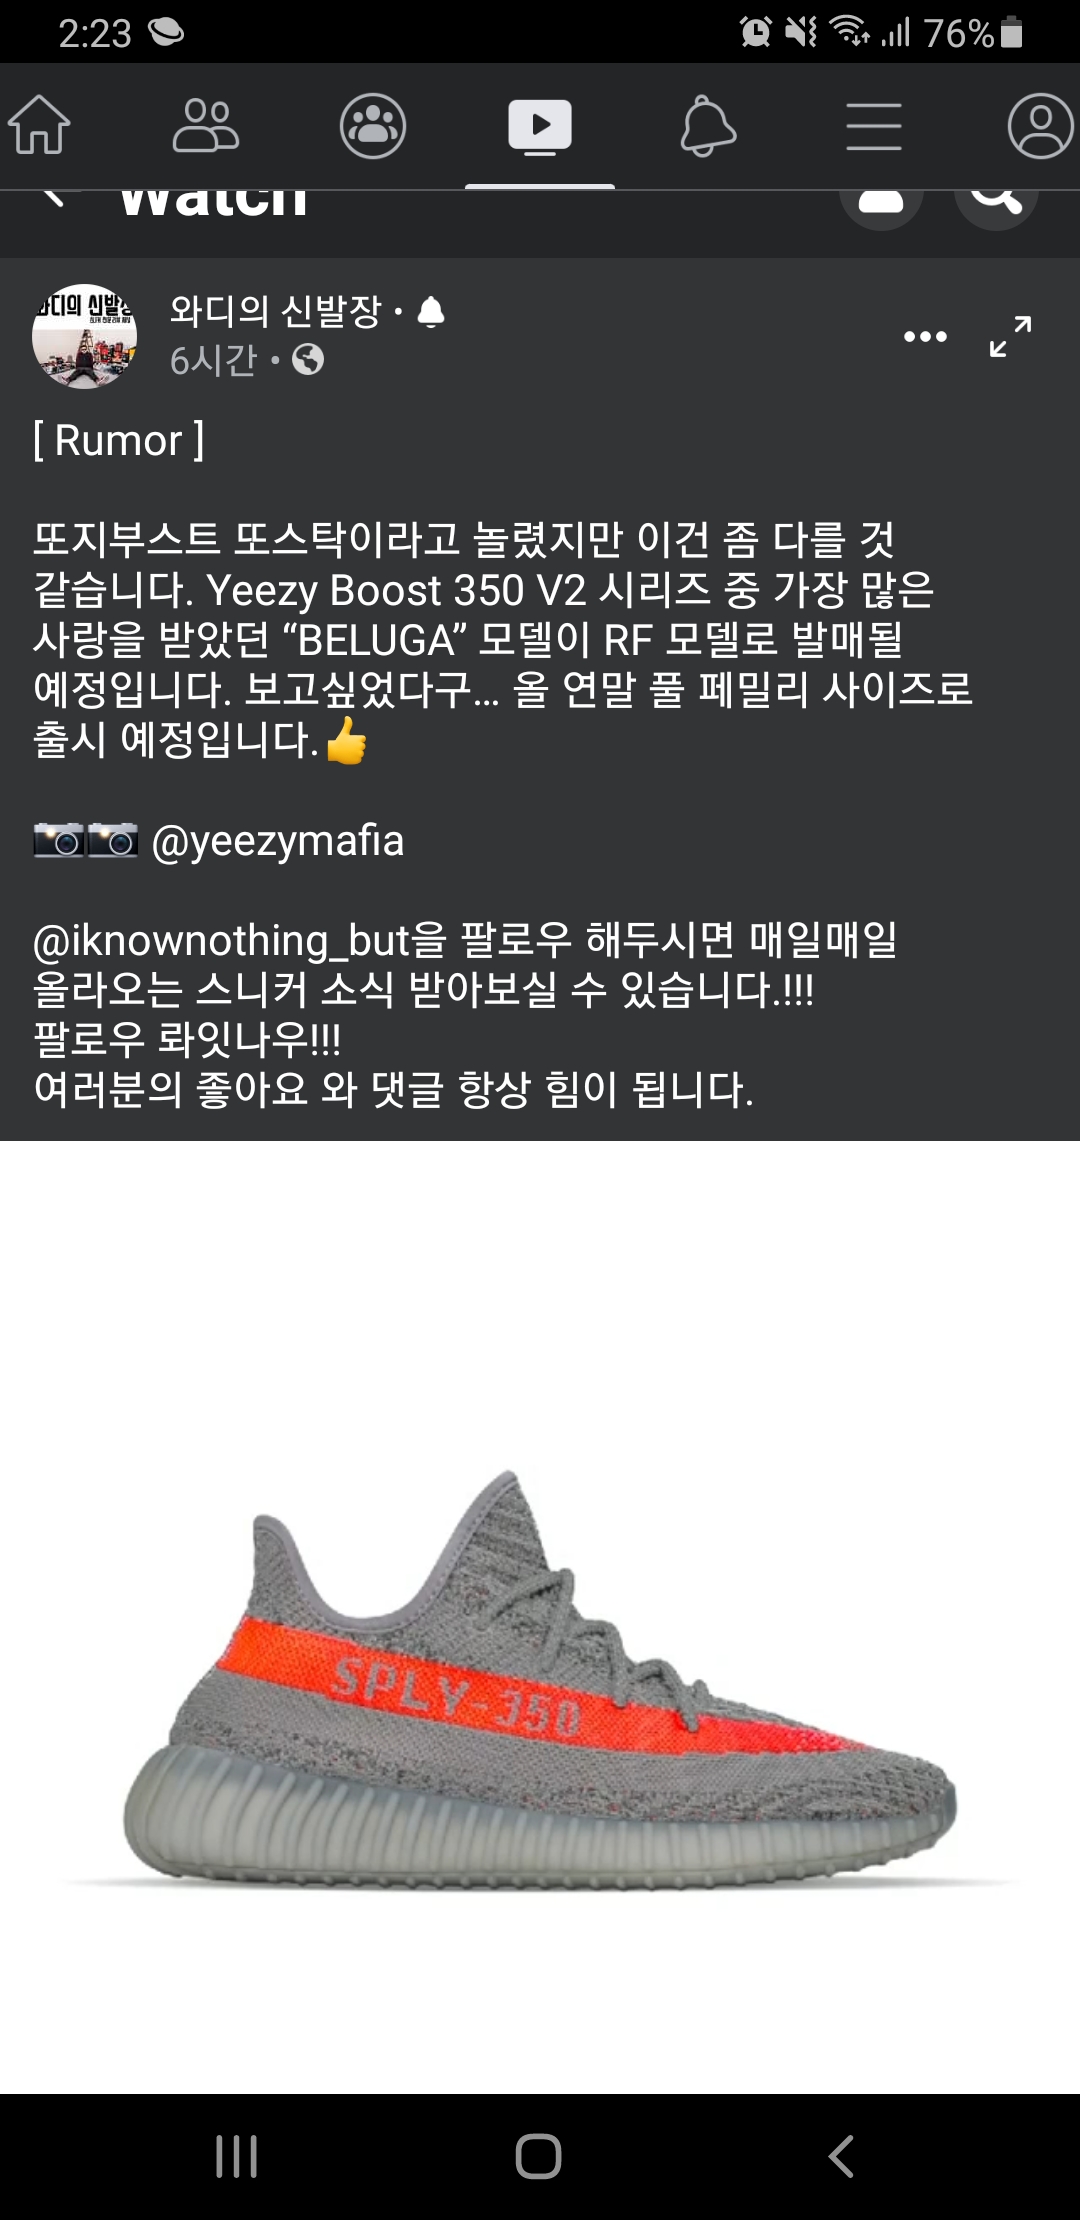Open the Notifications bell tab

[708, 126]
